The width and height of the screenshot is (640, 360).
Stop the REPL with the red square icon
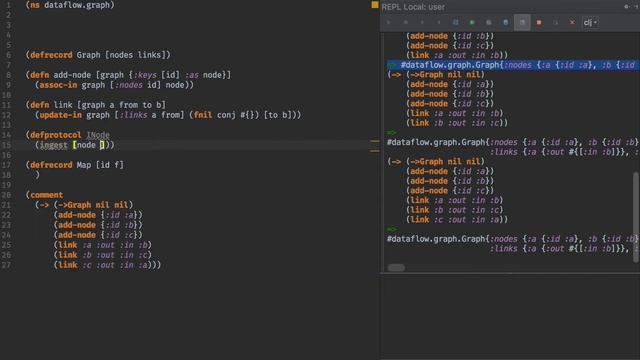[539, 22]
